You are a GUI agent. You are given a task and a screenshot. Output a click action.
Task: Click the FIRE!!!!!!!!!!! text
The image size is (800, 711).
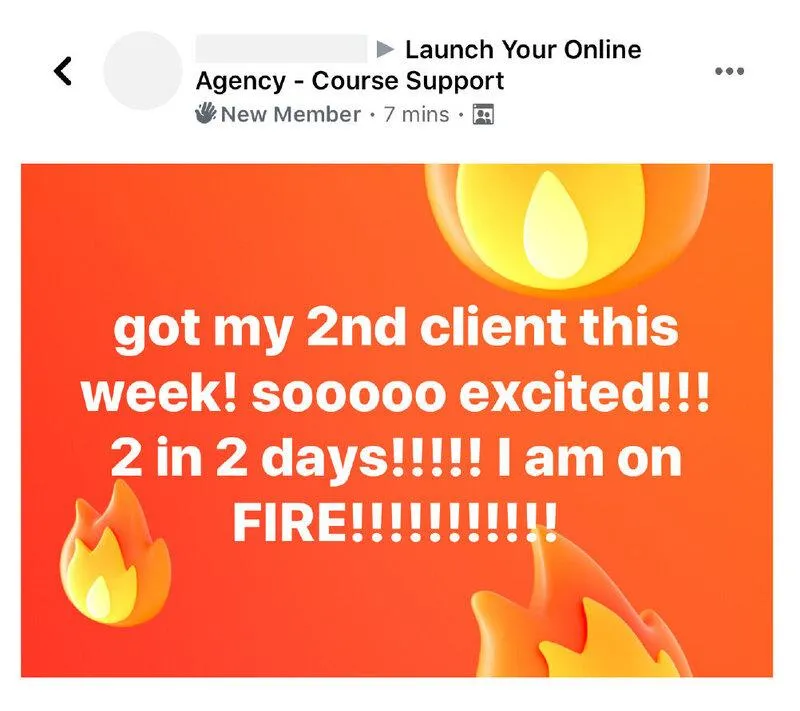coord(395,524)
